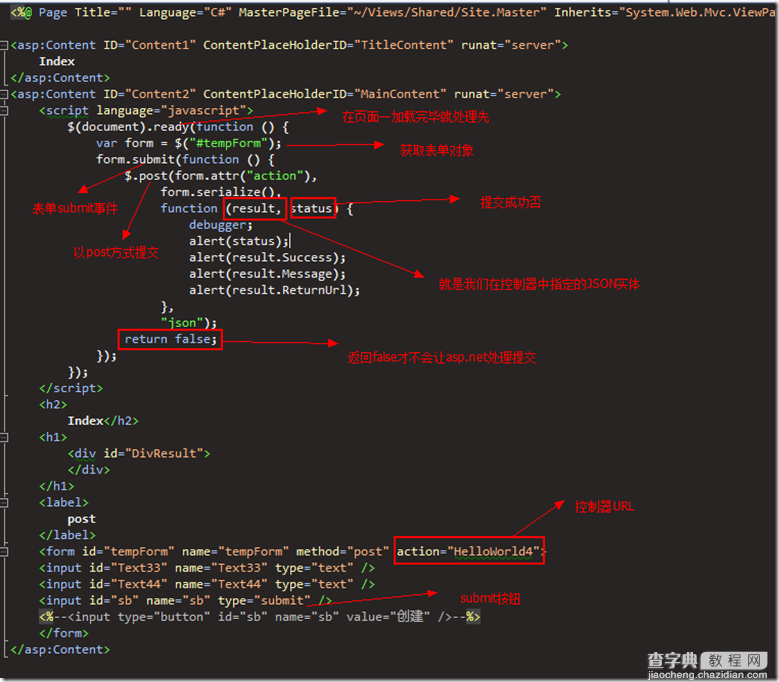779x682 pixels.
Task: Click the form.serialize(), line
Action: 221,192
